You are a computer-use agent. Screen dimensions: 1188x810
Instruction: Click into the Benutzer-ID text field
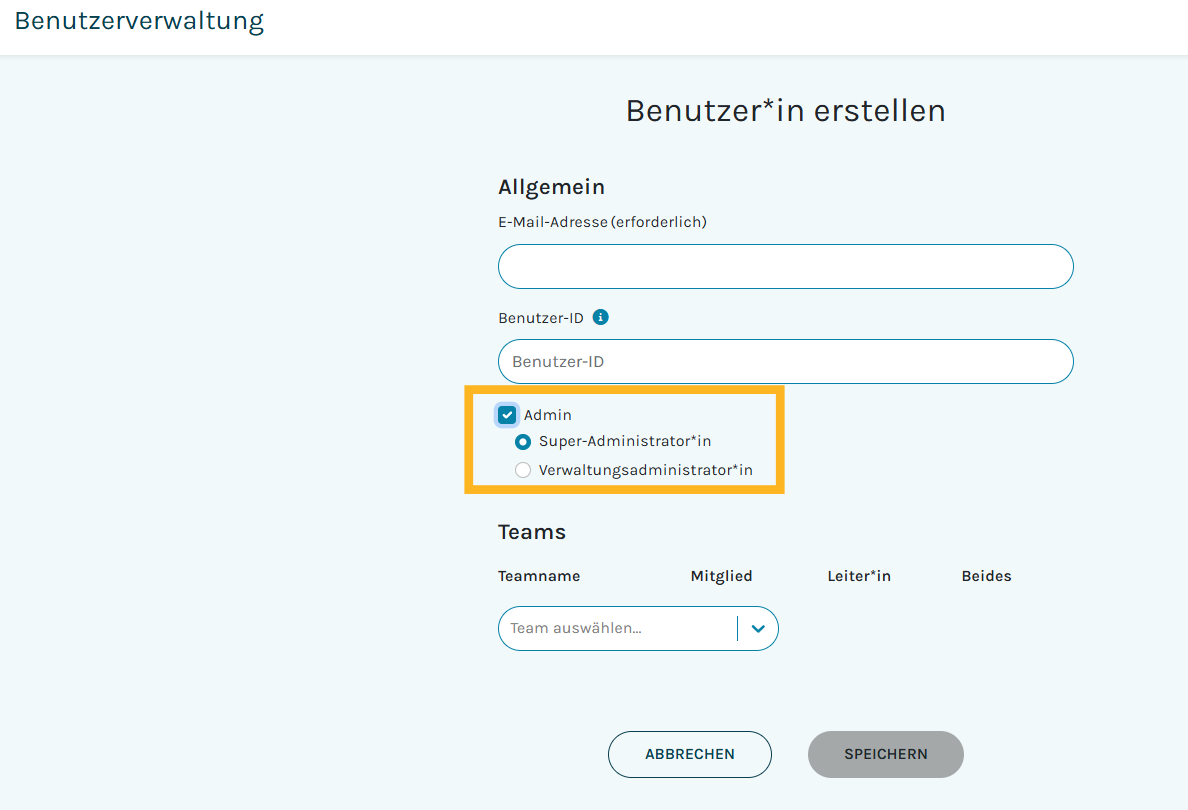[785, 362]
